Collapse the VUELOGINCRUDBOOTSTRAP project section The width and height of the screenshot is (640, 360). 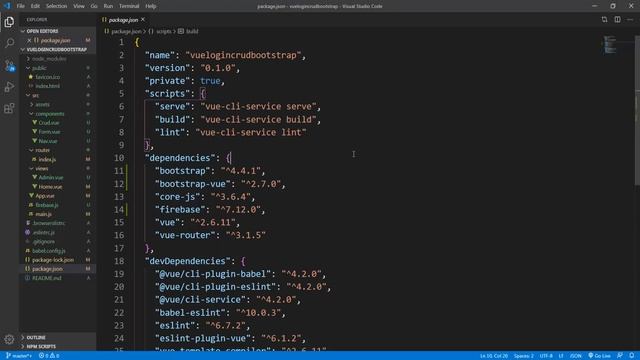[x=57, y=49]
